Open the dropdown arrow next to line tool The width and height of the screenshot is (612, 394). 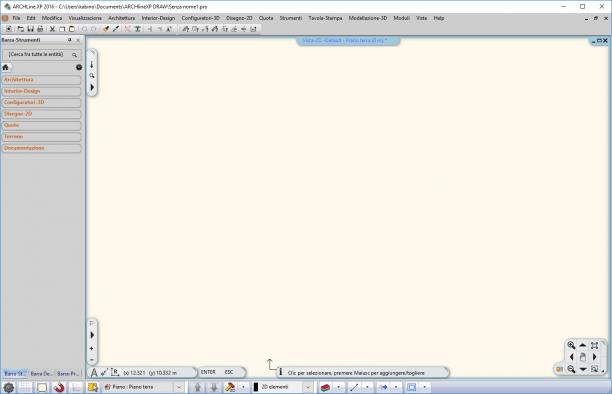coord(367,387)
